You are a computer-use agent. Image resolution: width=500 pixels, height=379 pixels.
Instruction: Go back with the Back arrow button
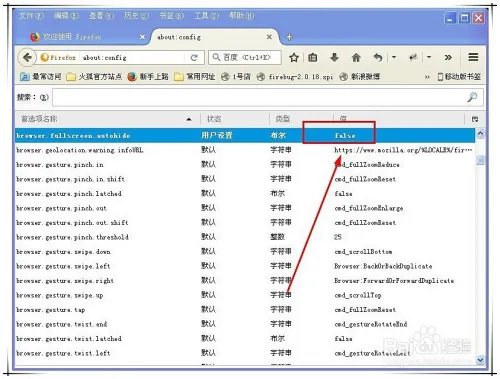27,57
